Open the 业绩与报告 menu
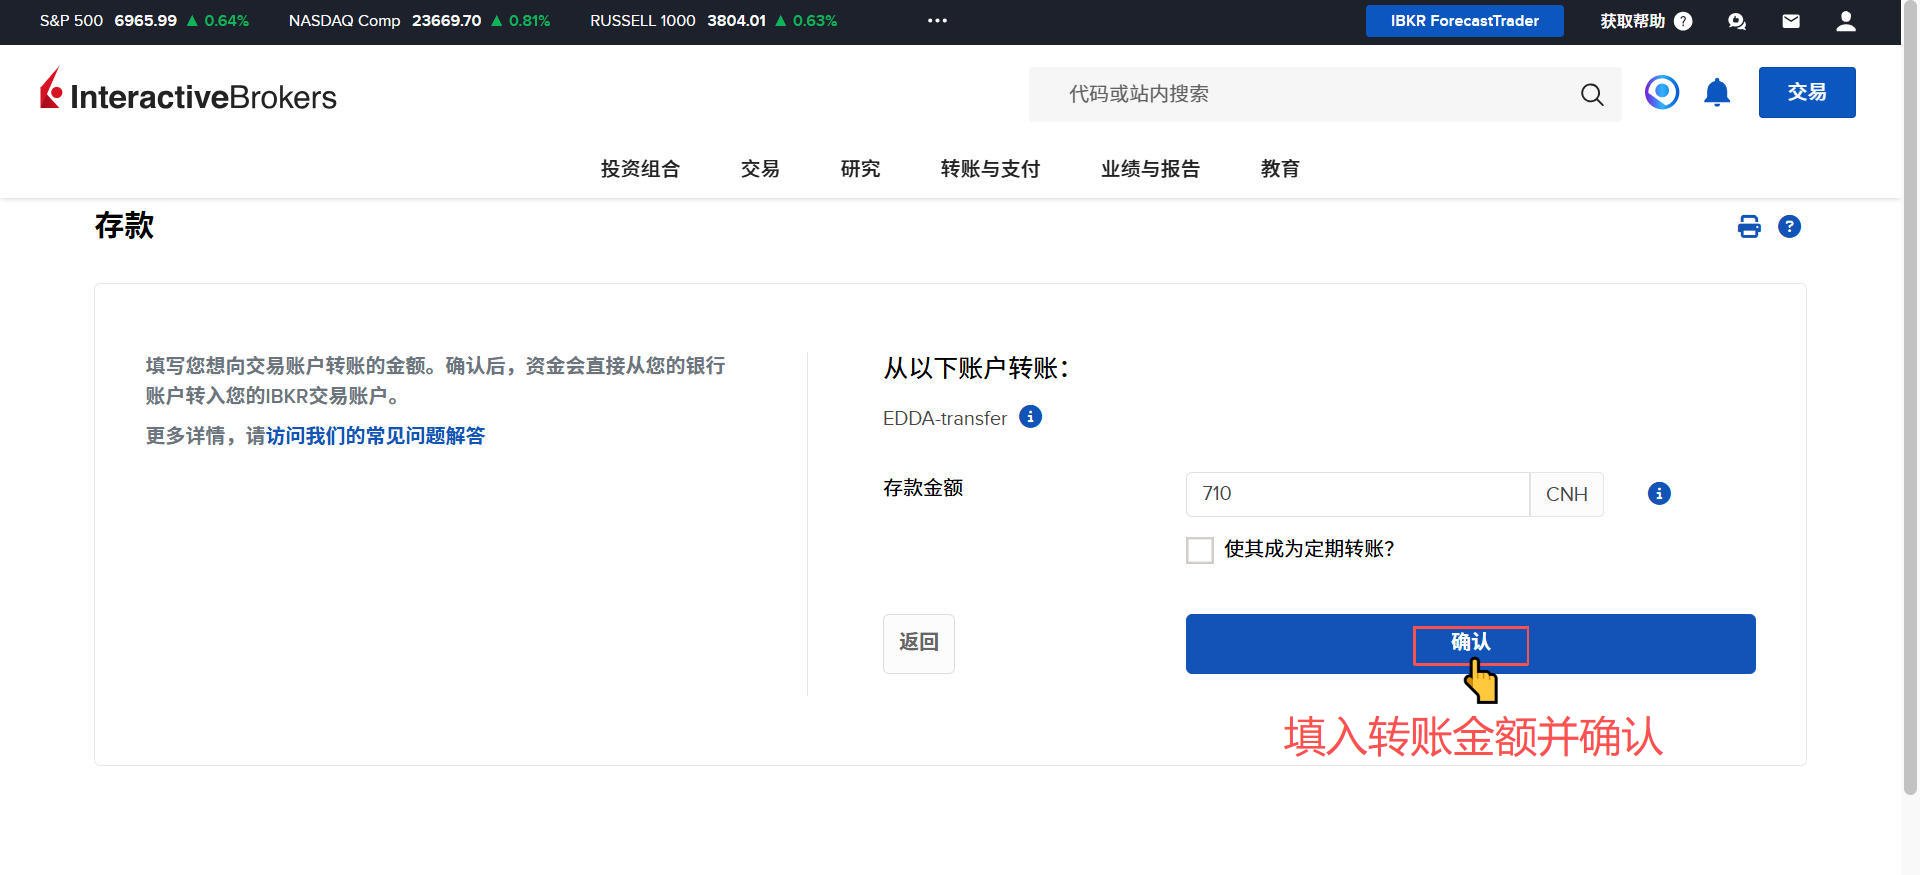 click(1150, 169)
